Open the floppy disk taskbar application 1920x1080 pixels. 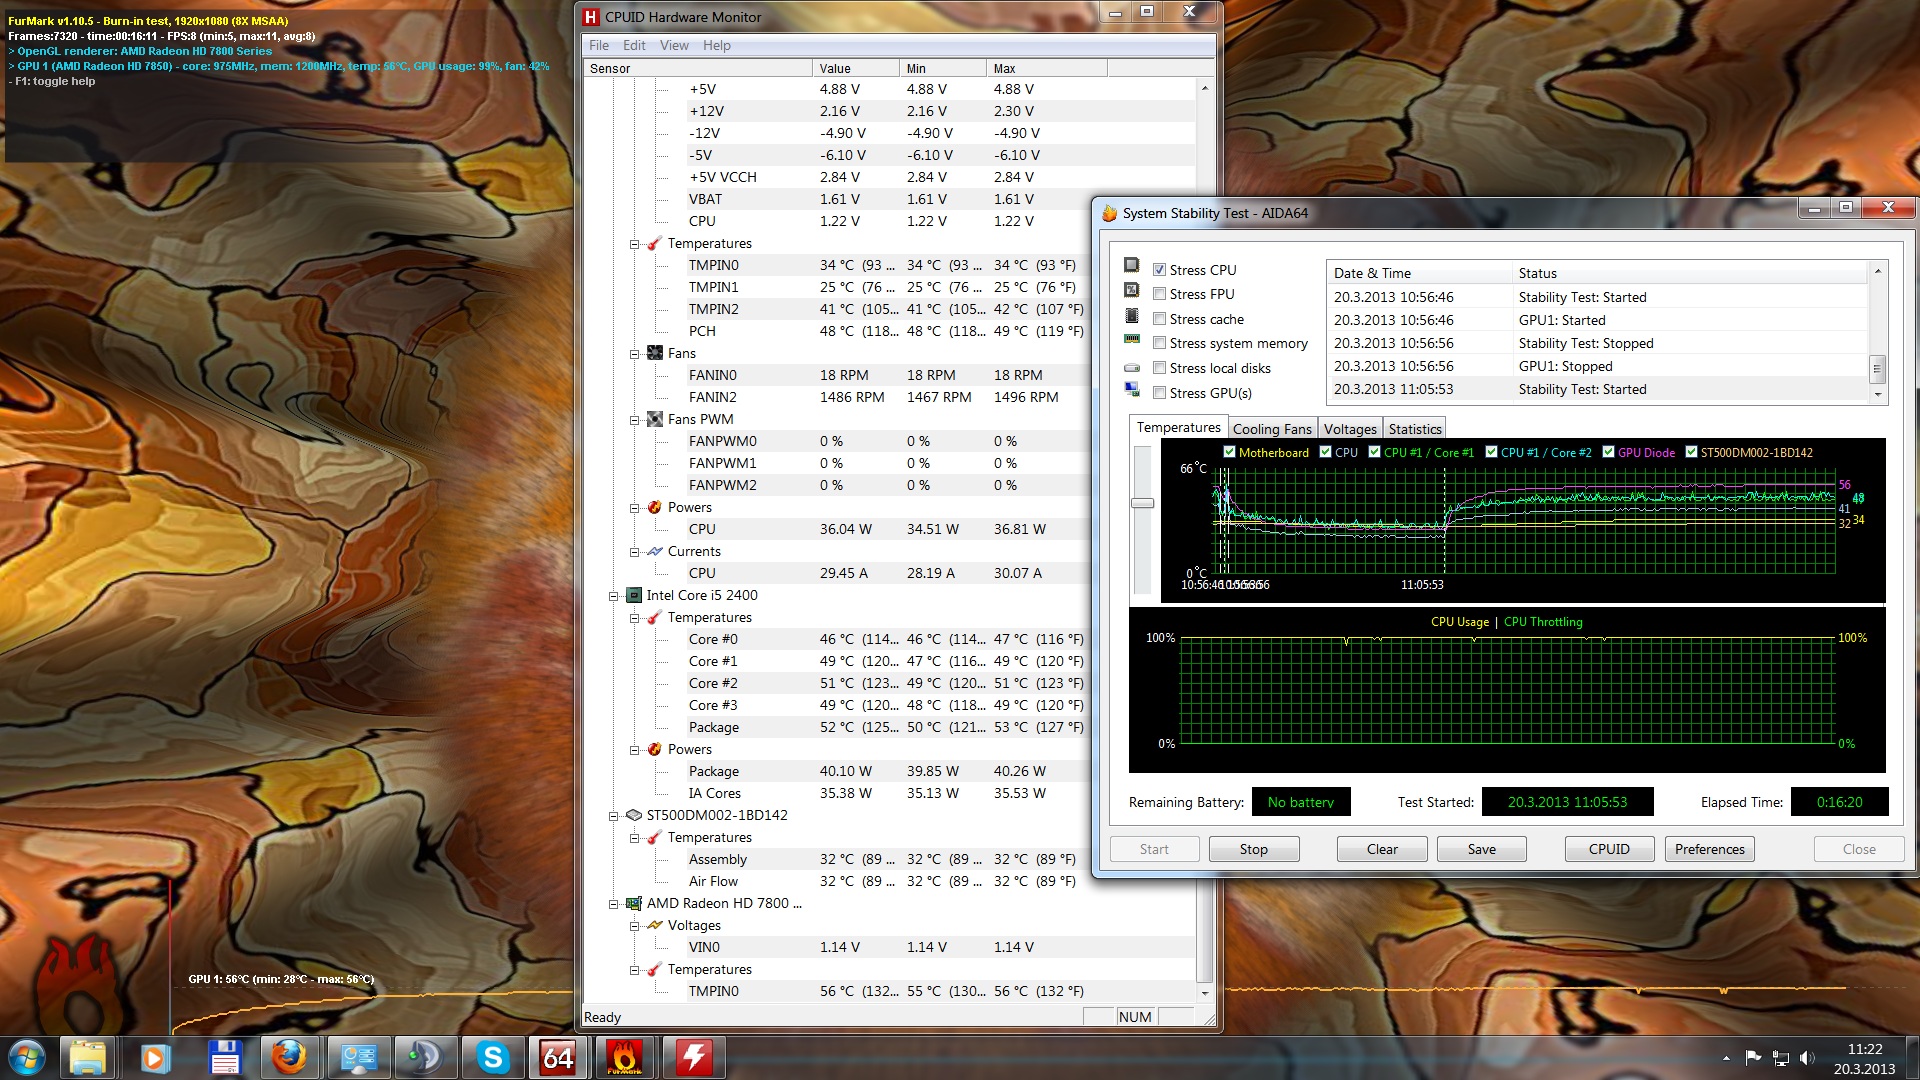pos(224,1058)
